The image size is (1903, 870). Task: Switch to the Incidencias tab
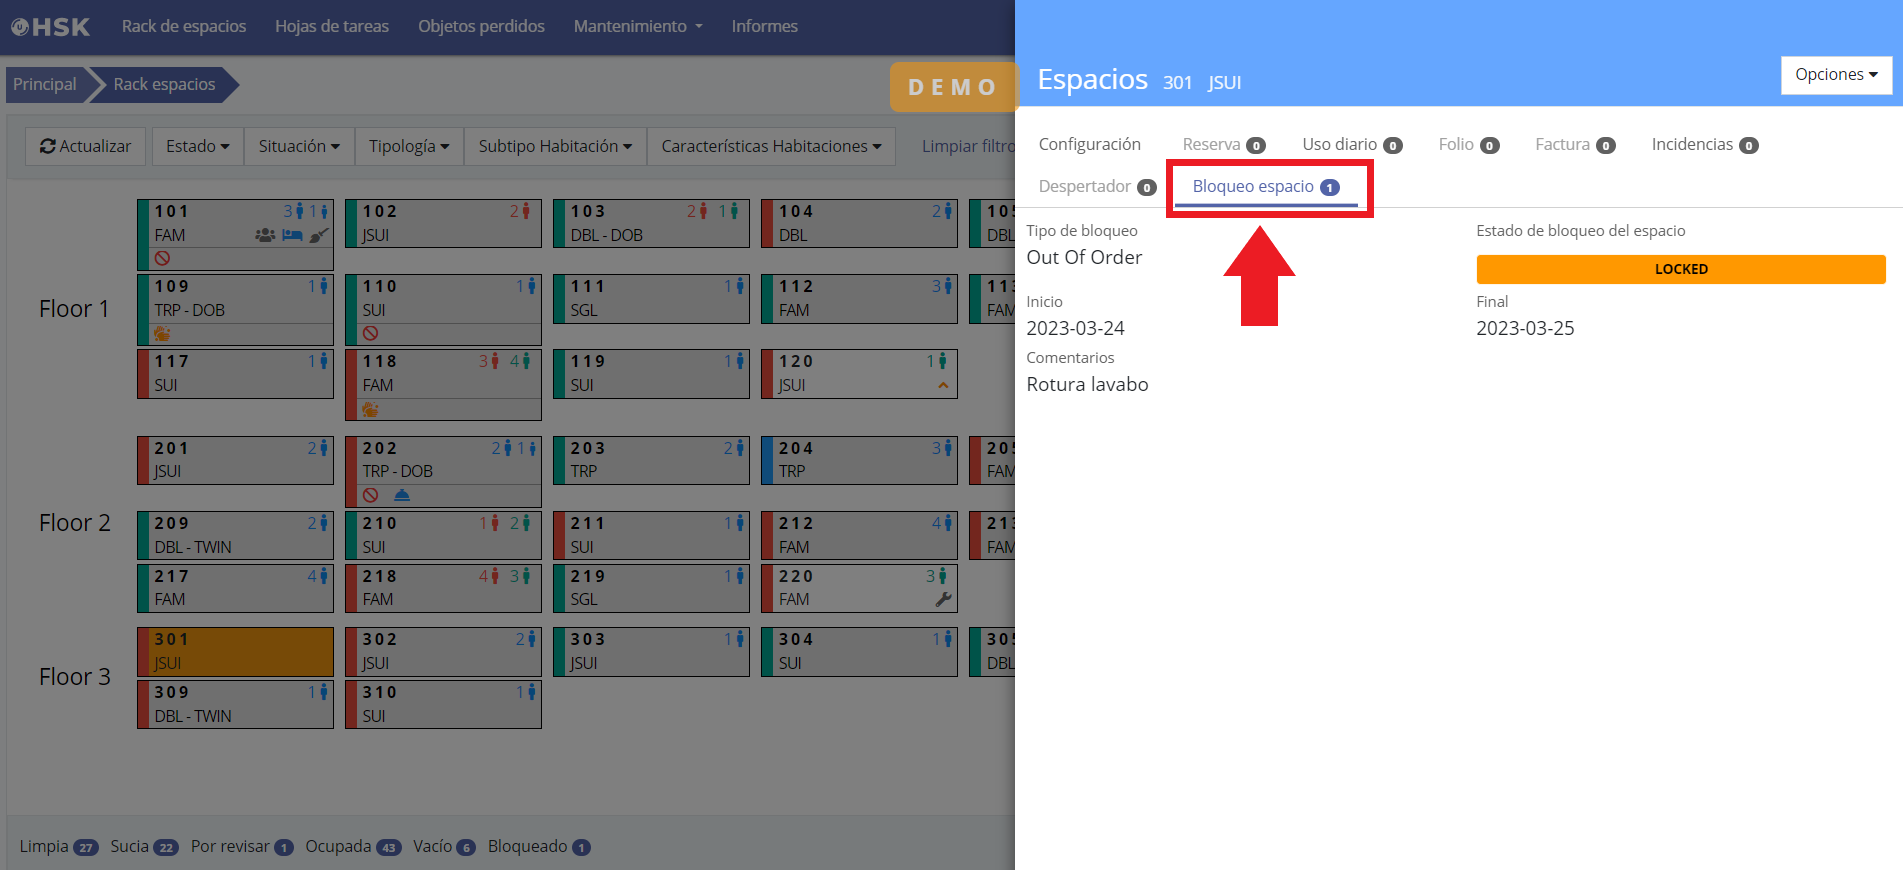(x=1703, y=145)
